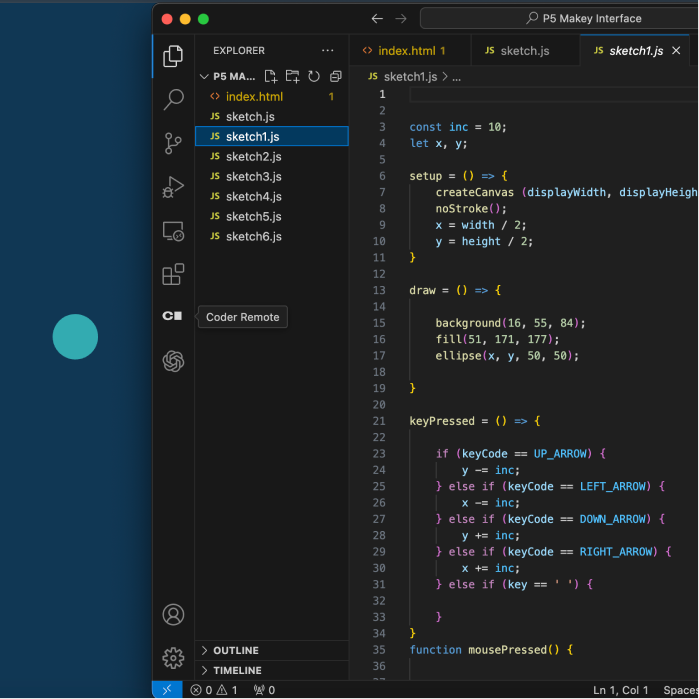Open the Explorer view in activity bar
This screenshot has height=699, width=699.
173,56
